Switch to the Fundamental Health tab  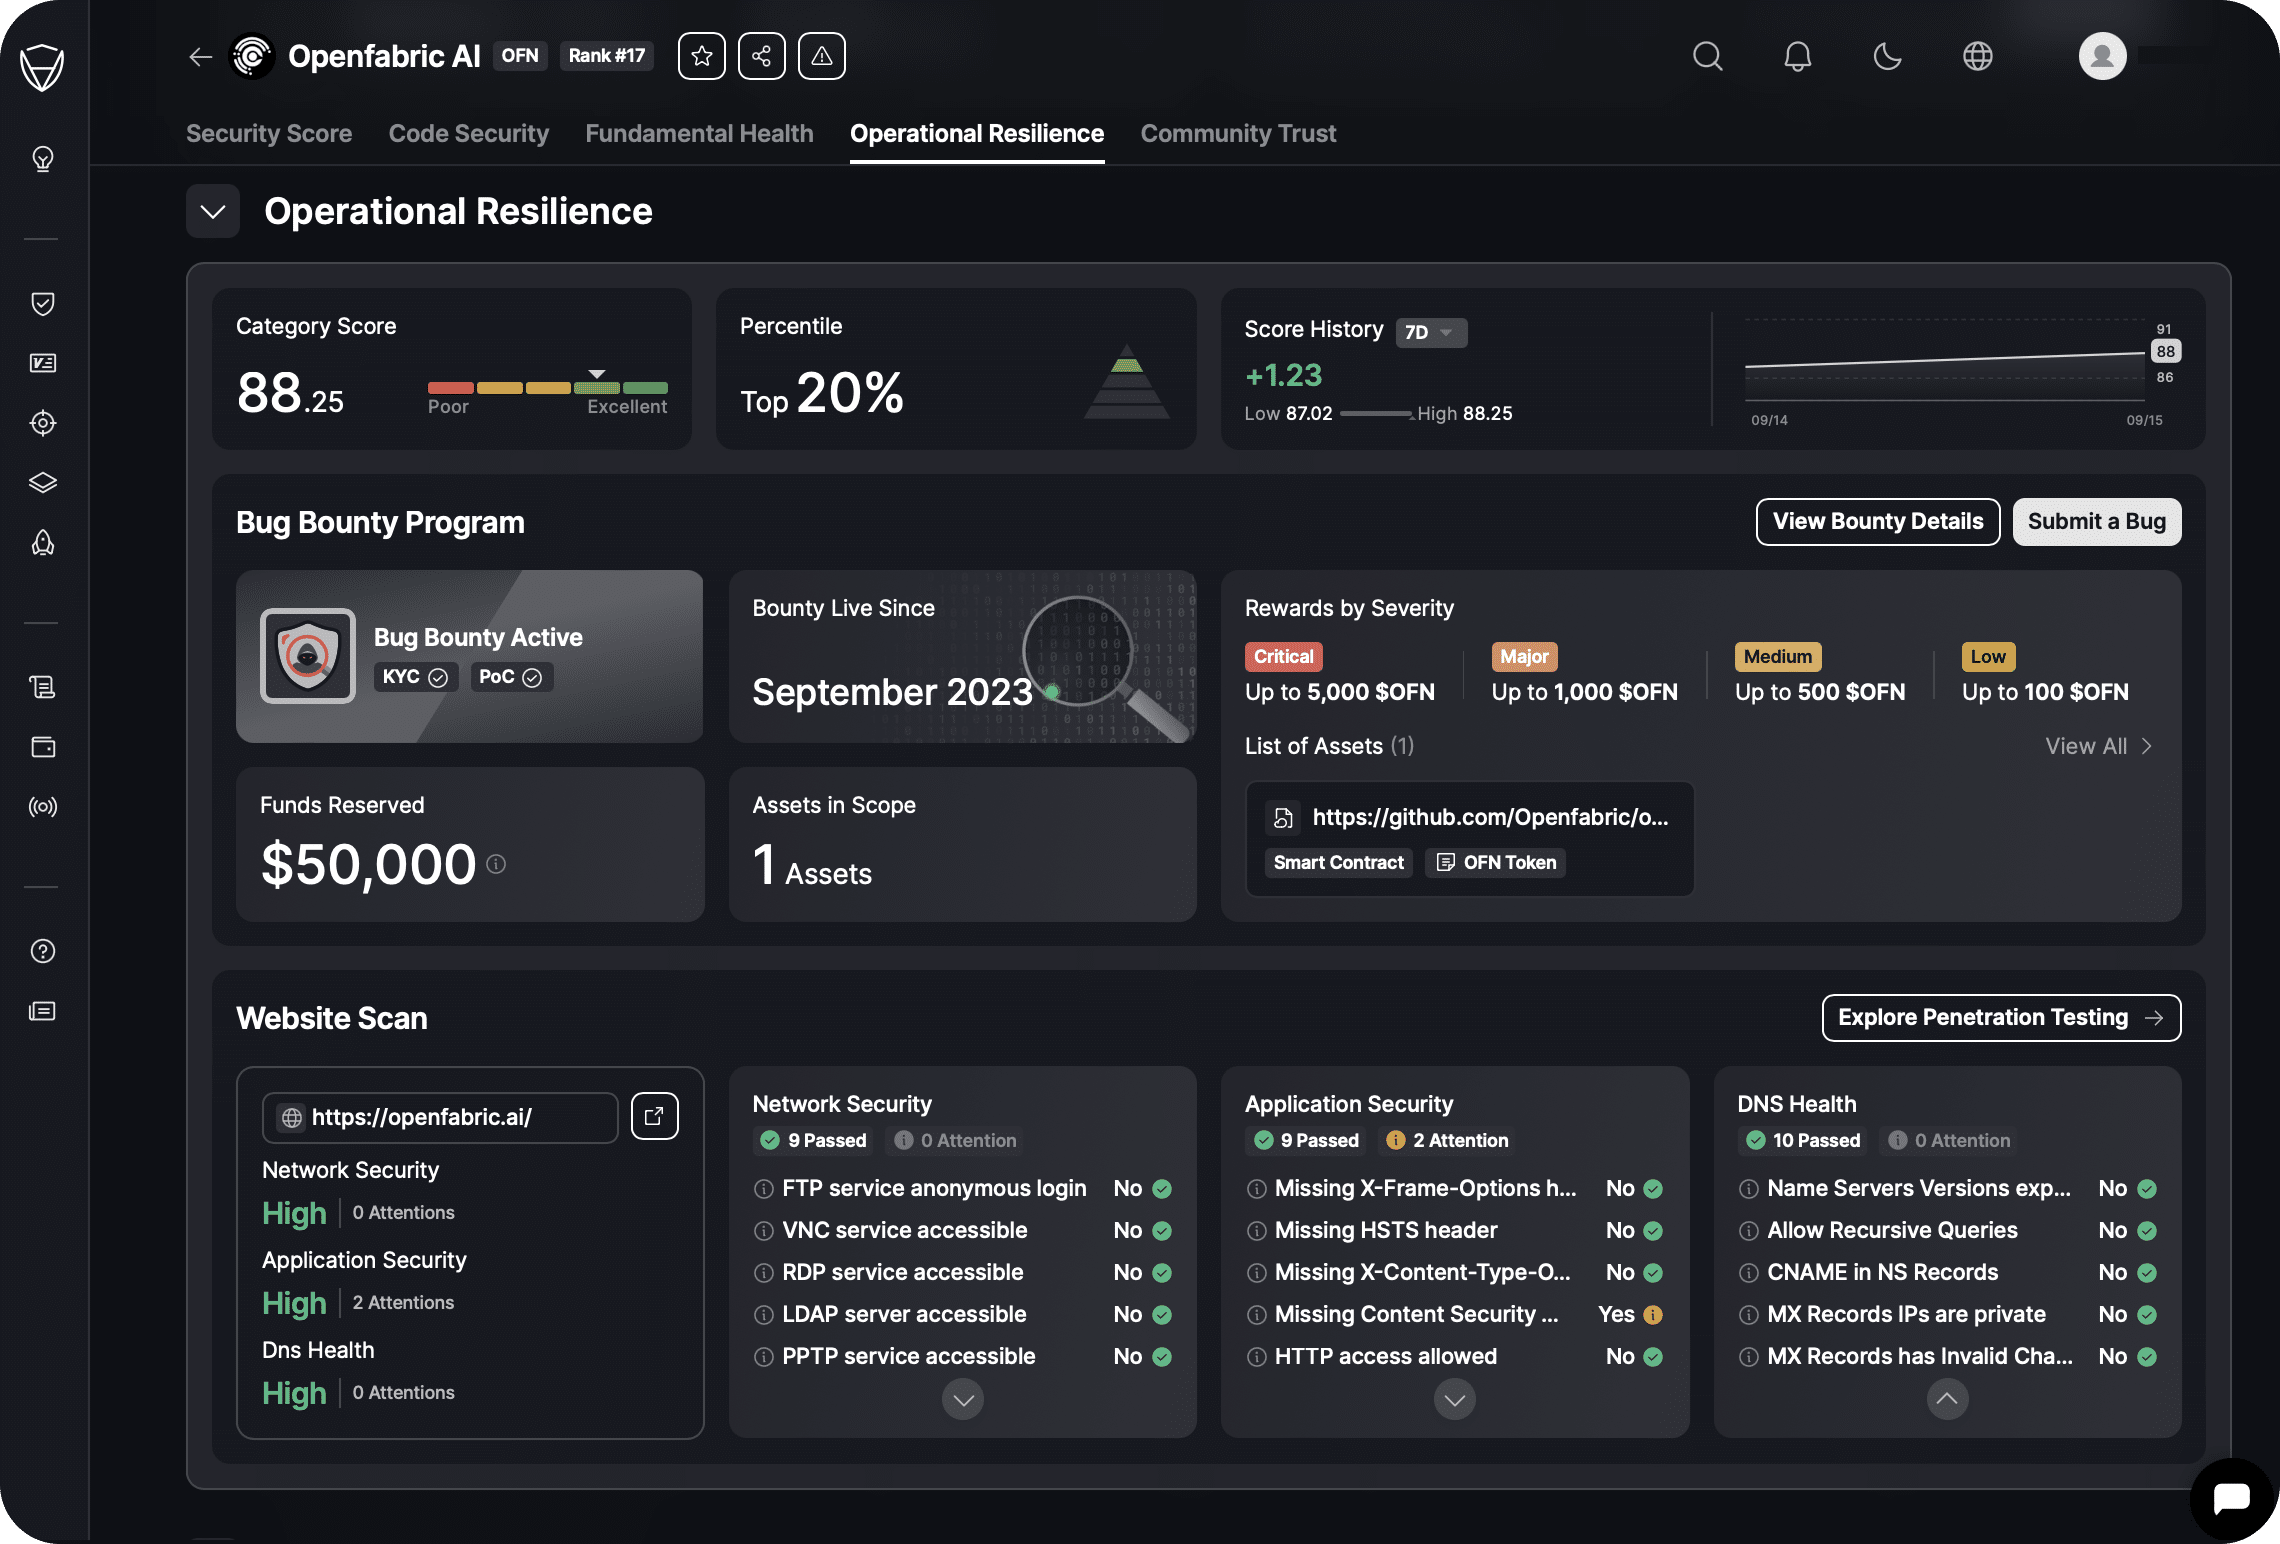tap(699, 134)
